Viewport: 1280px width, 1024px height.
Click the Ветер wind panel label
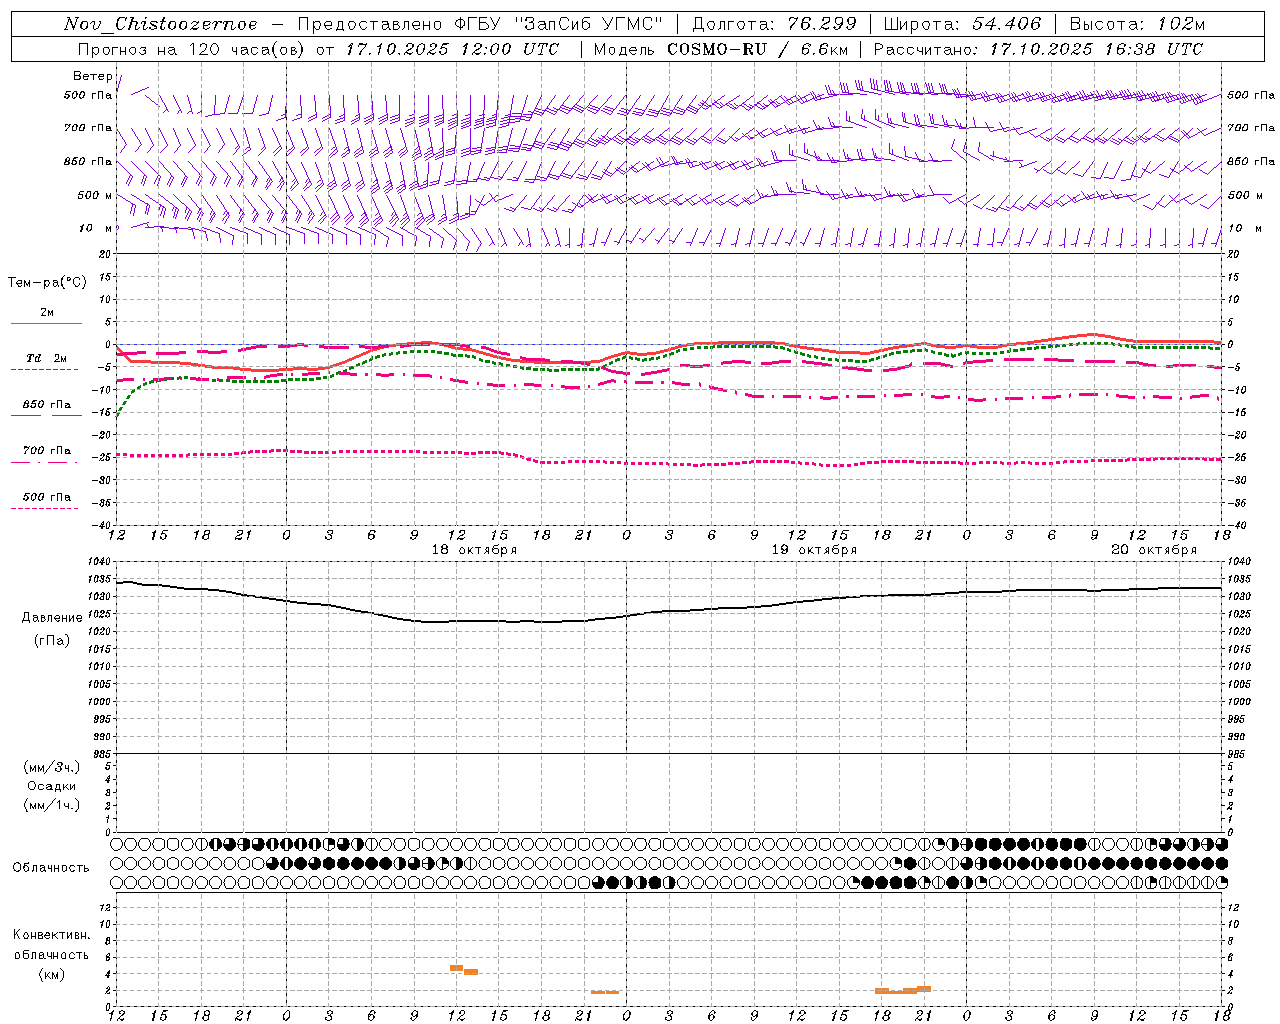click(x=92, y=76)
